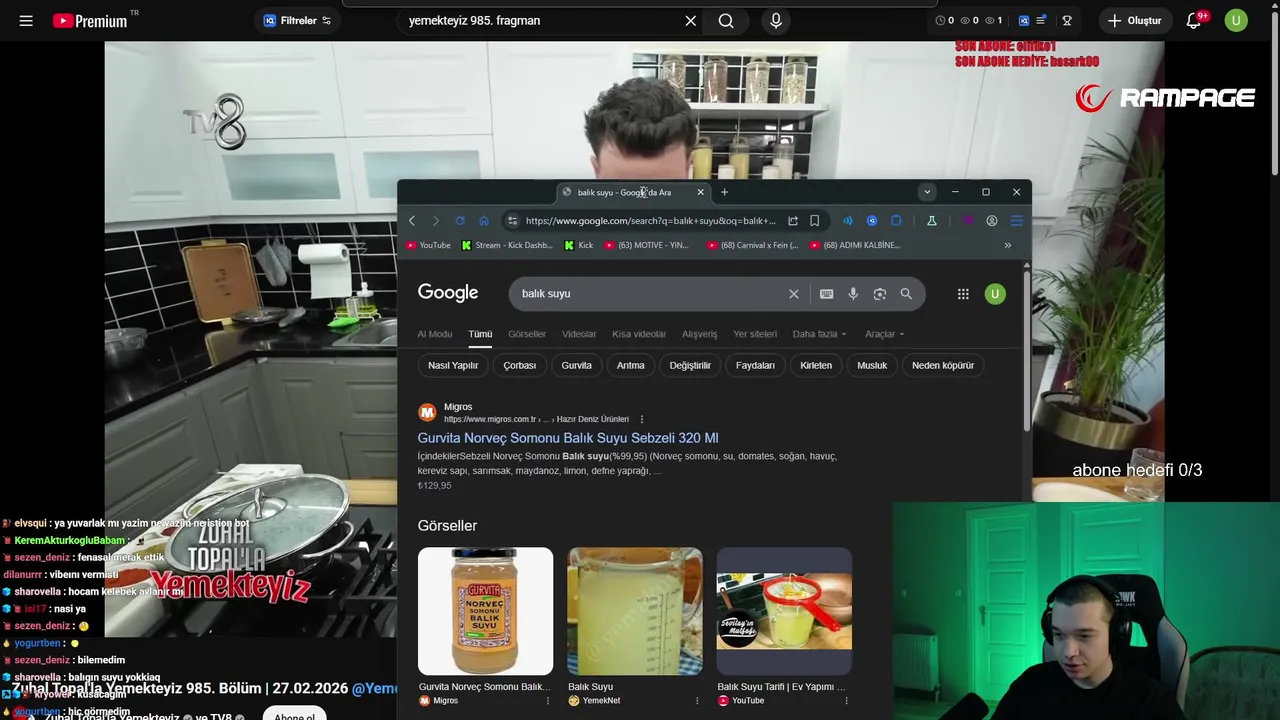The height and width of the screenshot is (720, 1280).
Task: Submit YouTube search with magnifier icon
Action: [x=726, y=20]
